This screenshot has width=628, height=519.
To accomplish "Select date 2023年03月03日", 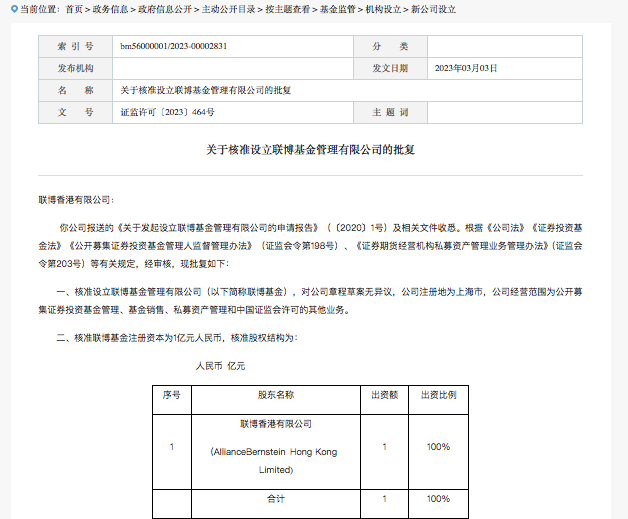I will click(x=466, y=68).
